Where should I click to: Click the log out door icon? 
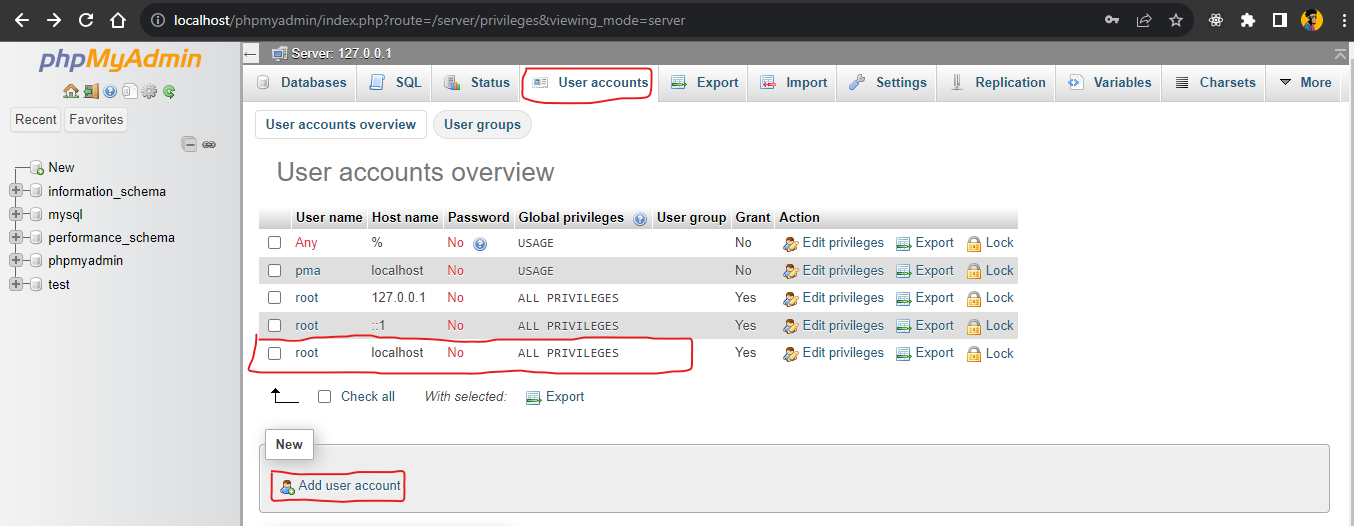point(91,91)
